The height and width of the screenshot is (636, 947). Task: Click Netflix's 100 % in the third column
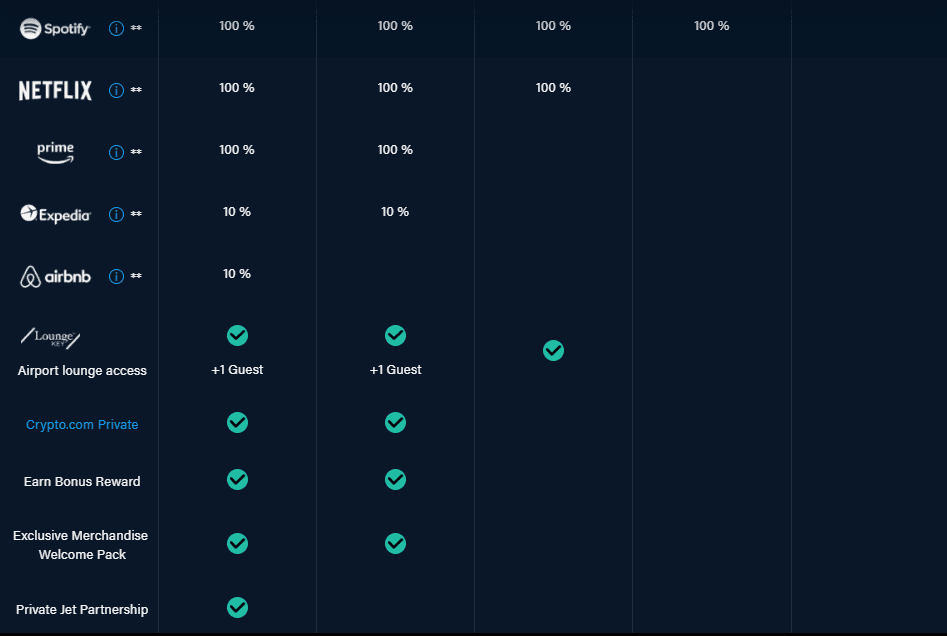pos(553,88)
